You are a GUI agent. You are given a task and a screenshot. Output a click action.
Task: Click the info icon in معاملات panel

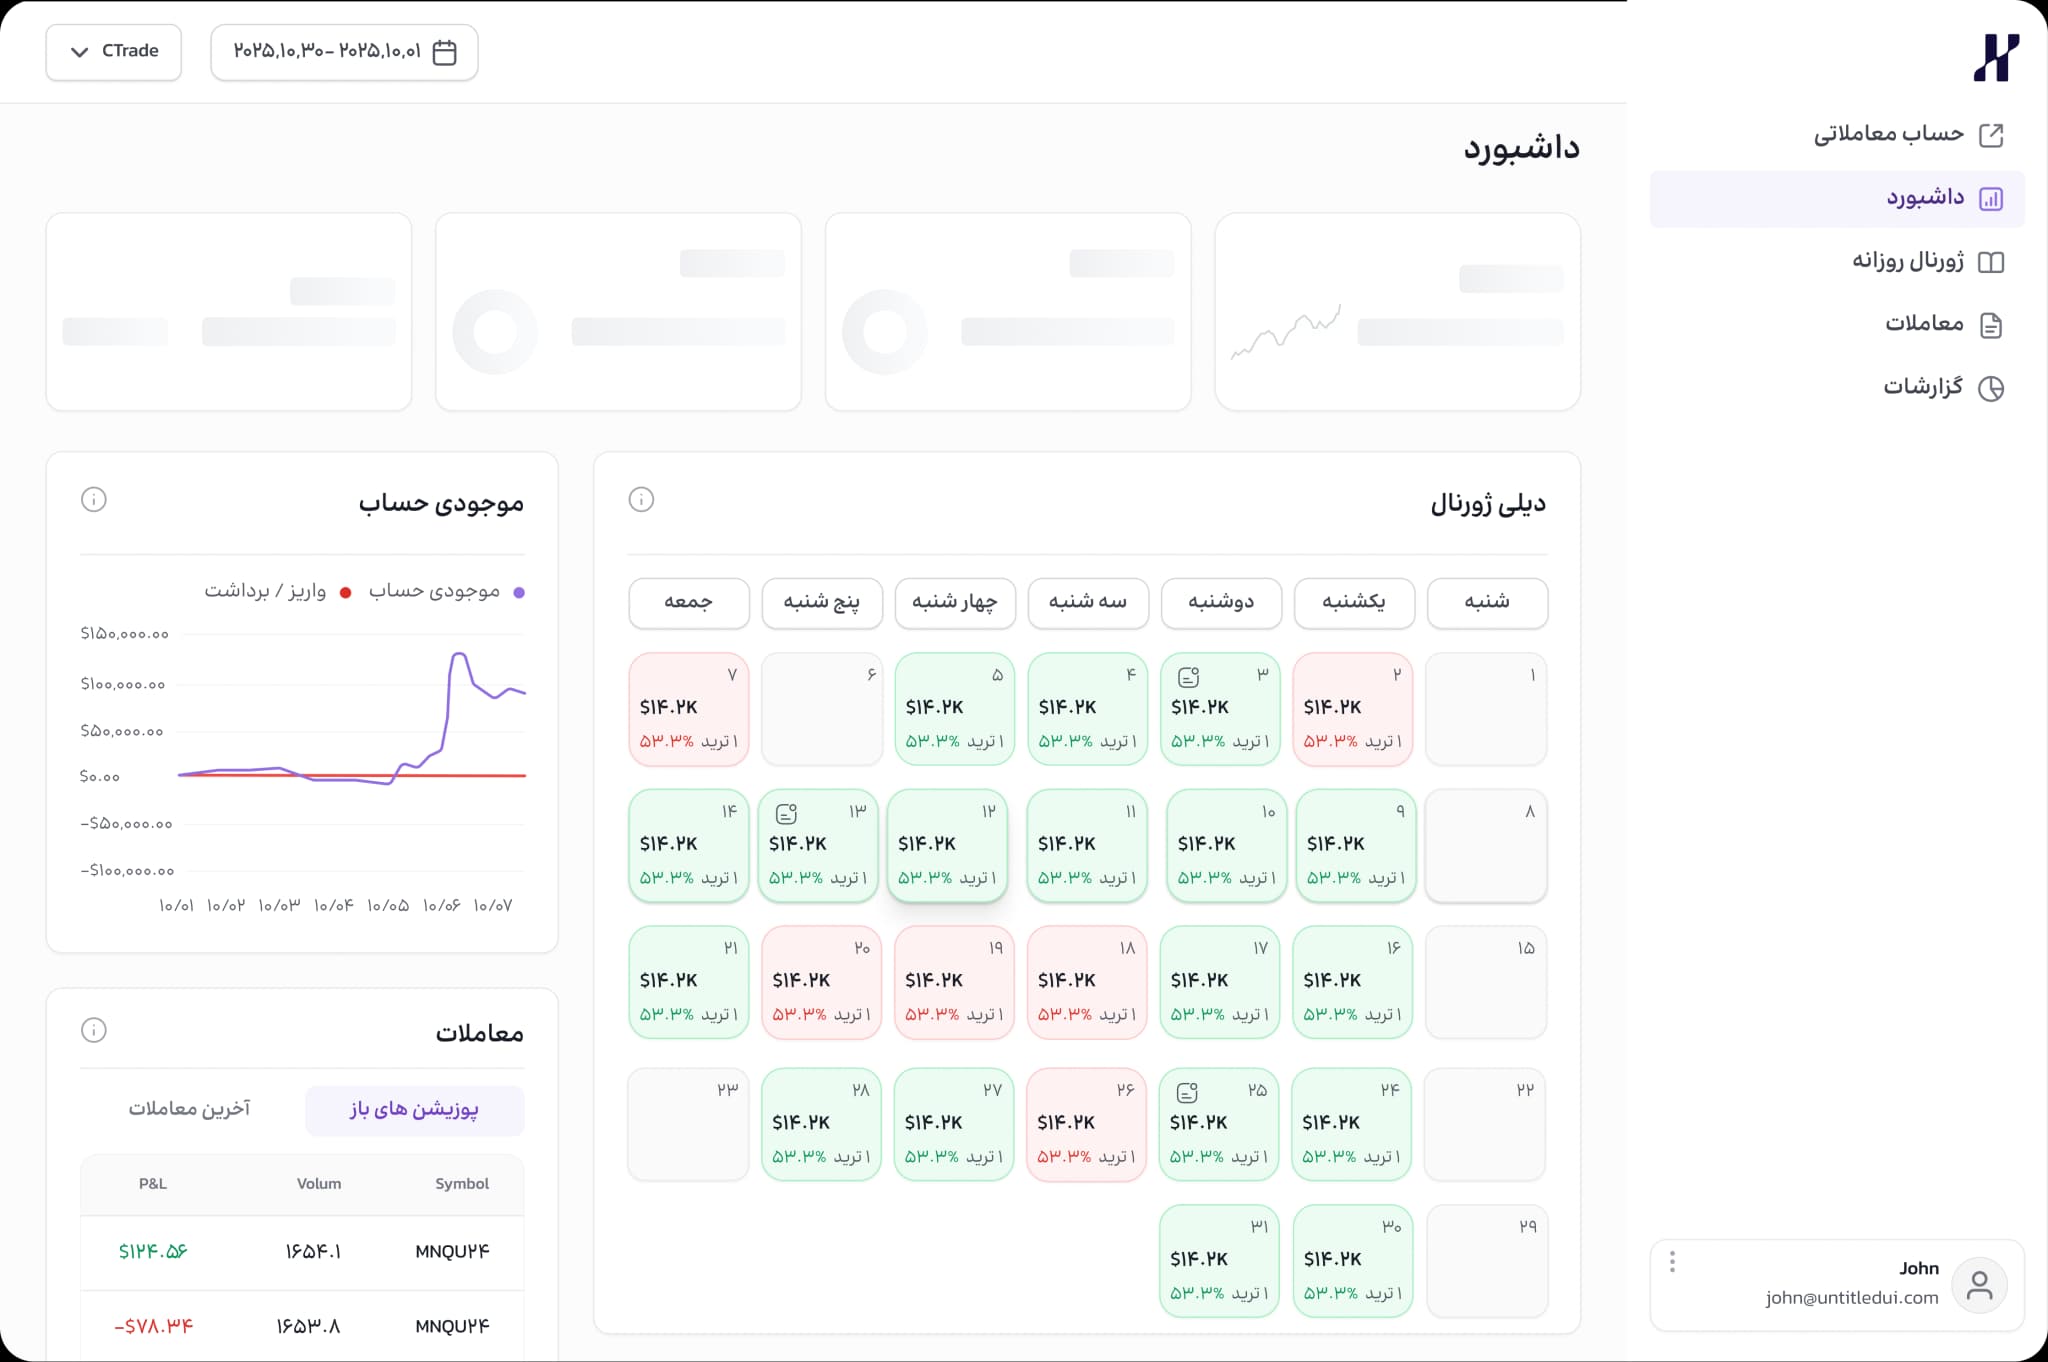tap(94, 1030)
